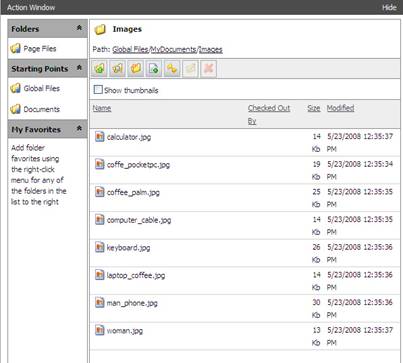Image resolution: width=403 pixels, height=363 pixels.
Task: Open the coffe_pocketpc.jpg file name
Action: [x=138, y=165]
